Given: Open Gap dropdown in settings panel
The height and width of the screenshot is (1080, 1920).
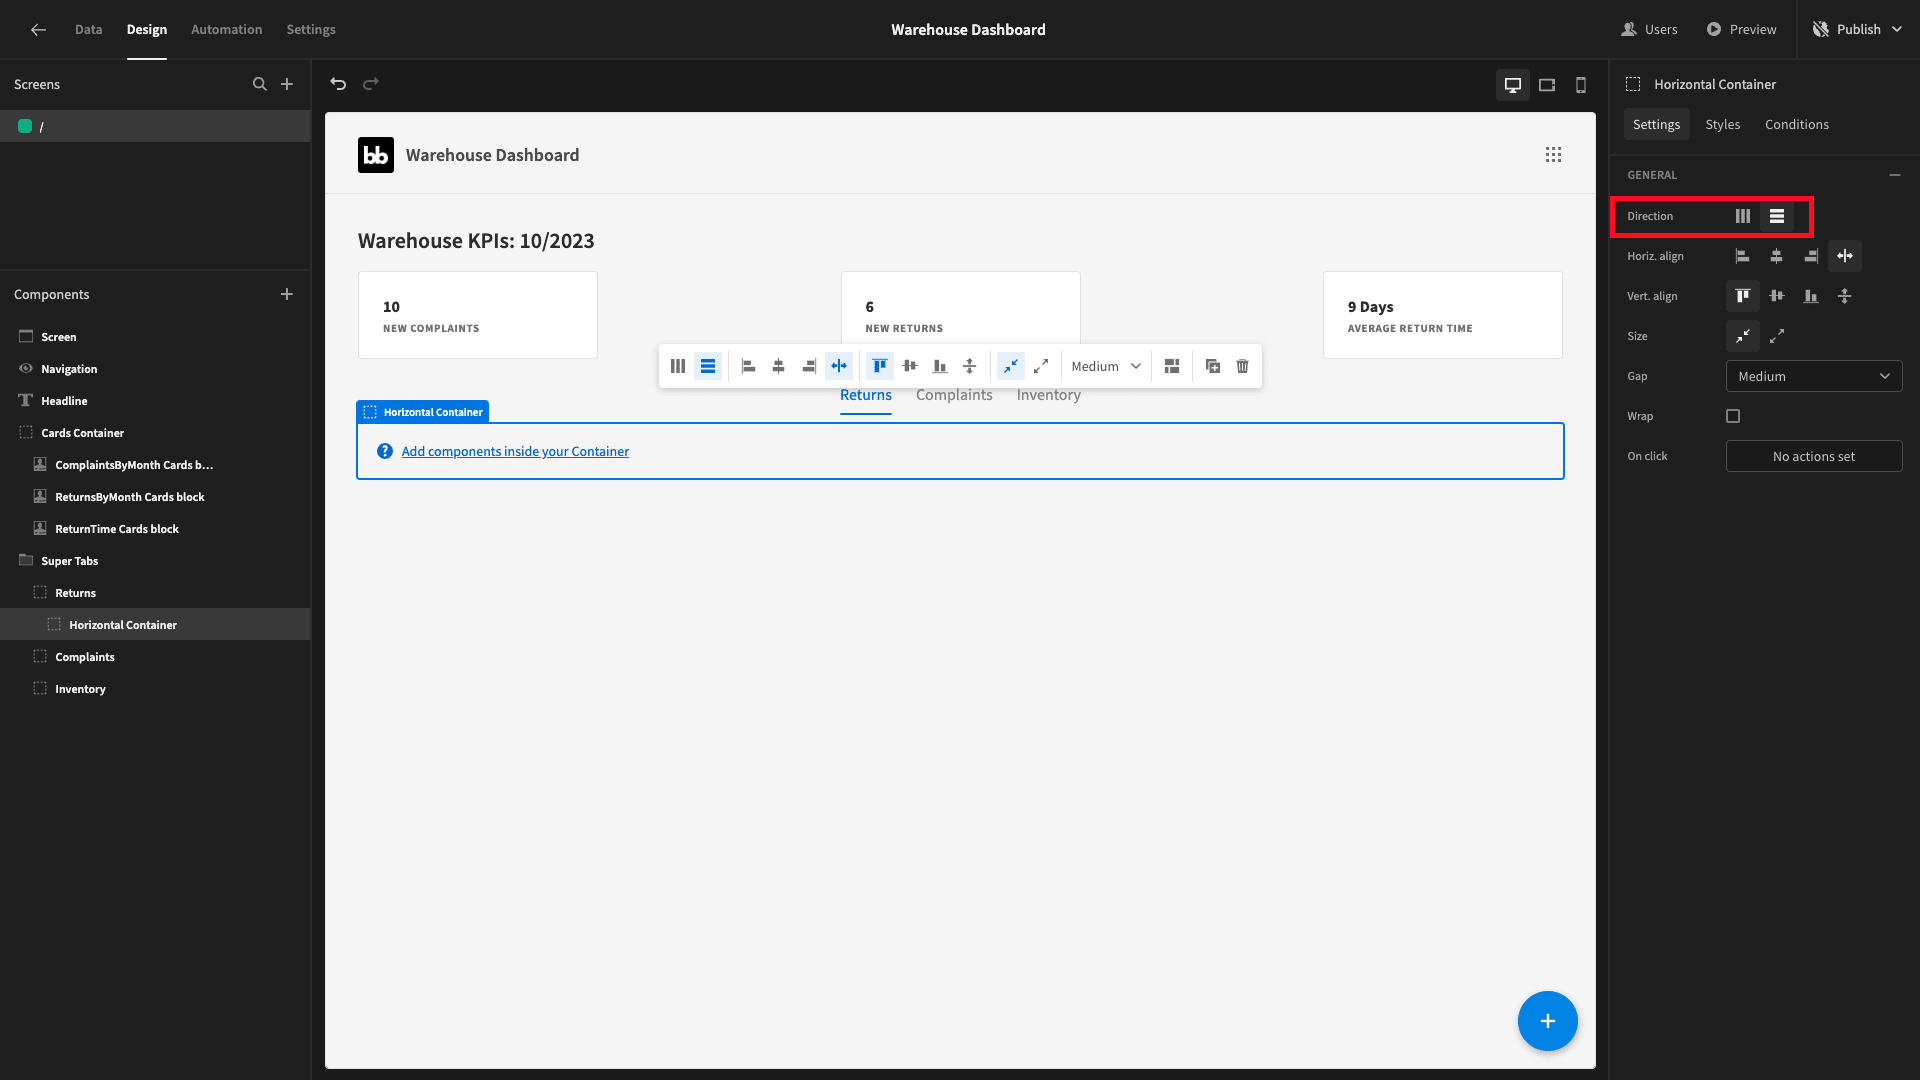Looking at the screenshot, I should click(1814, 376).
